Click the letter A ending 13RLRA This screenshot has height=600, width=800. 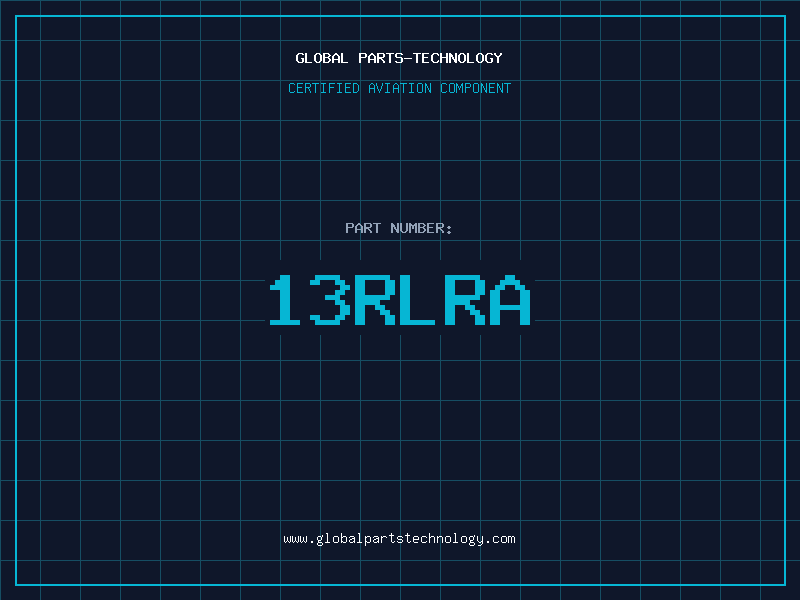coord(510,300)
